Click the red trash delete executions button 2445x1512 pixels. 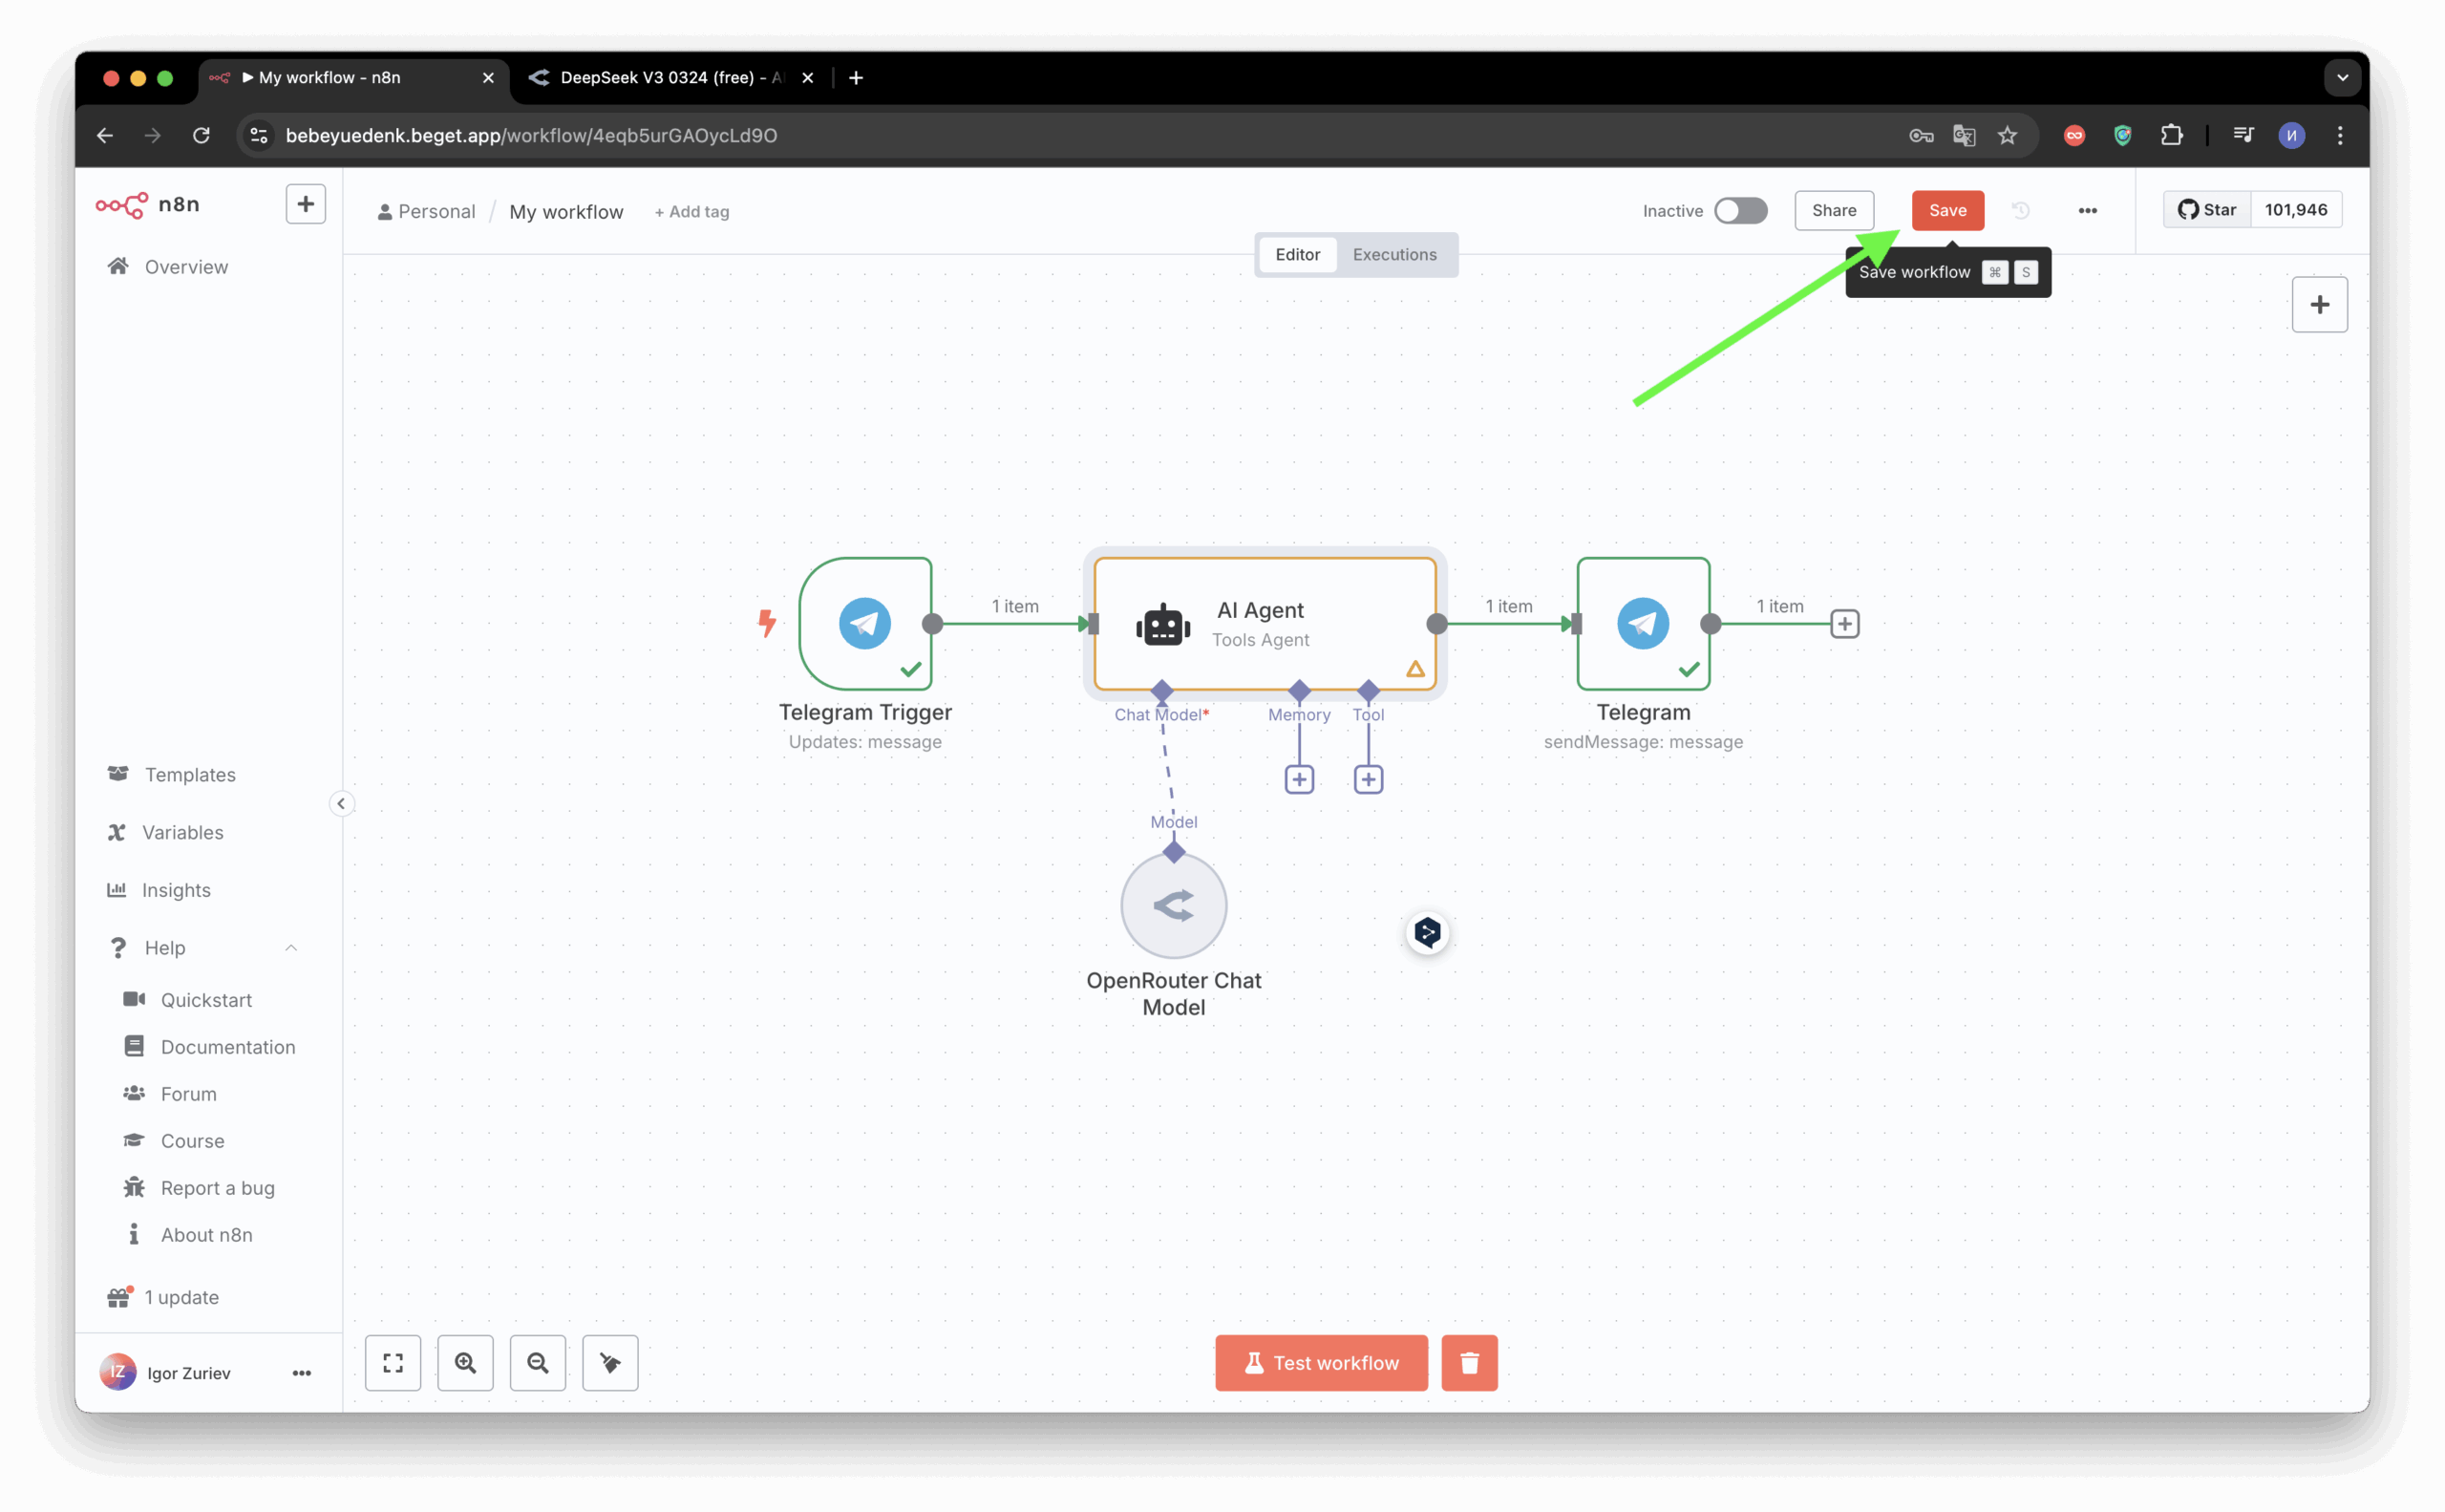(1469, 1363)
